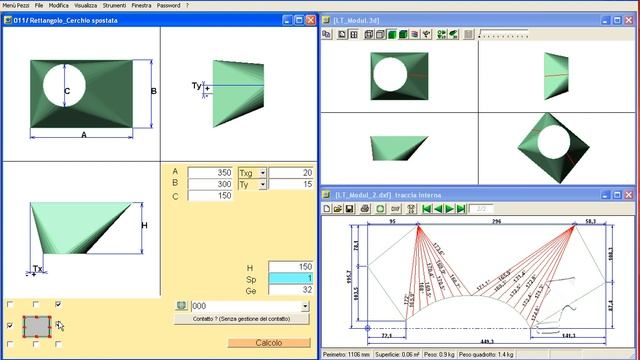Image resolution: width=640 pixels, height=360 pixels.
Task: Open the Finestra menu
Action: click(141, 5)
